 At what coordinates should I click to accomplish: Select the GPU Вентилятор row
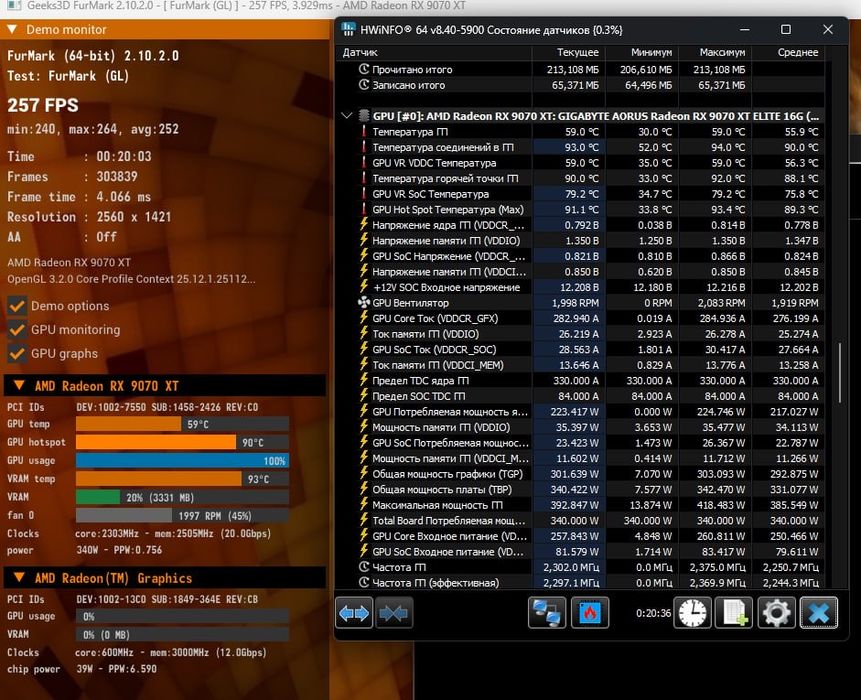[580, 303]
